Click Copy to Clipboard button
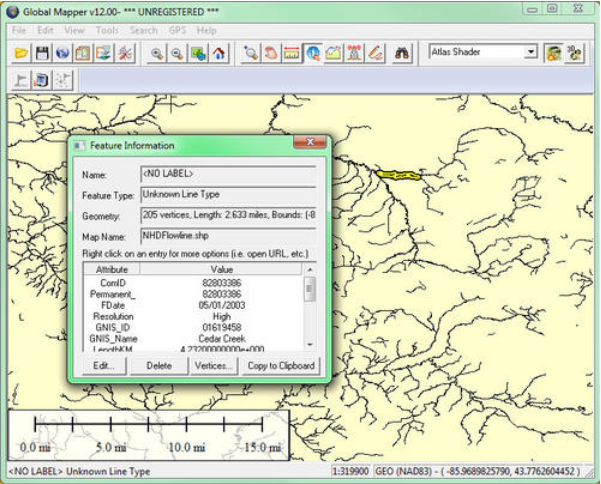601x484 pixels. tap(281, 366)
